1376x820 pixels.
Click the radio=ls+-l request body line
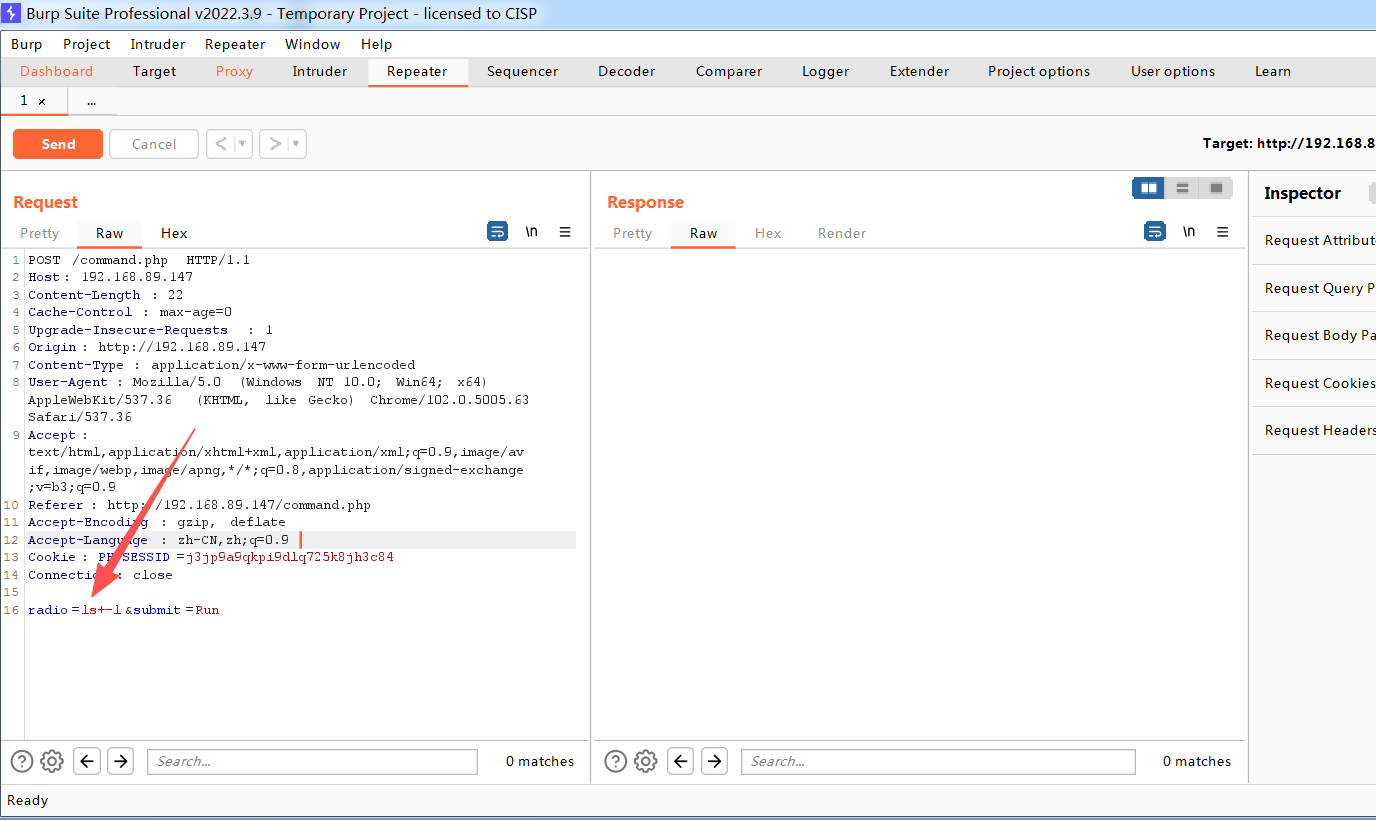coord(124,610)
